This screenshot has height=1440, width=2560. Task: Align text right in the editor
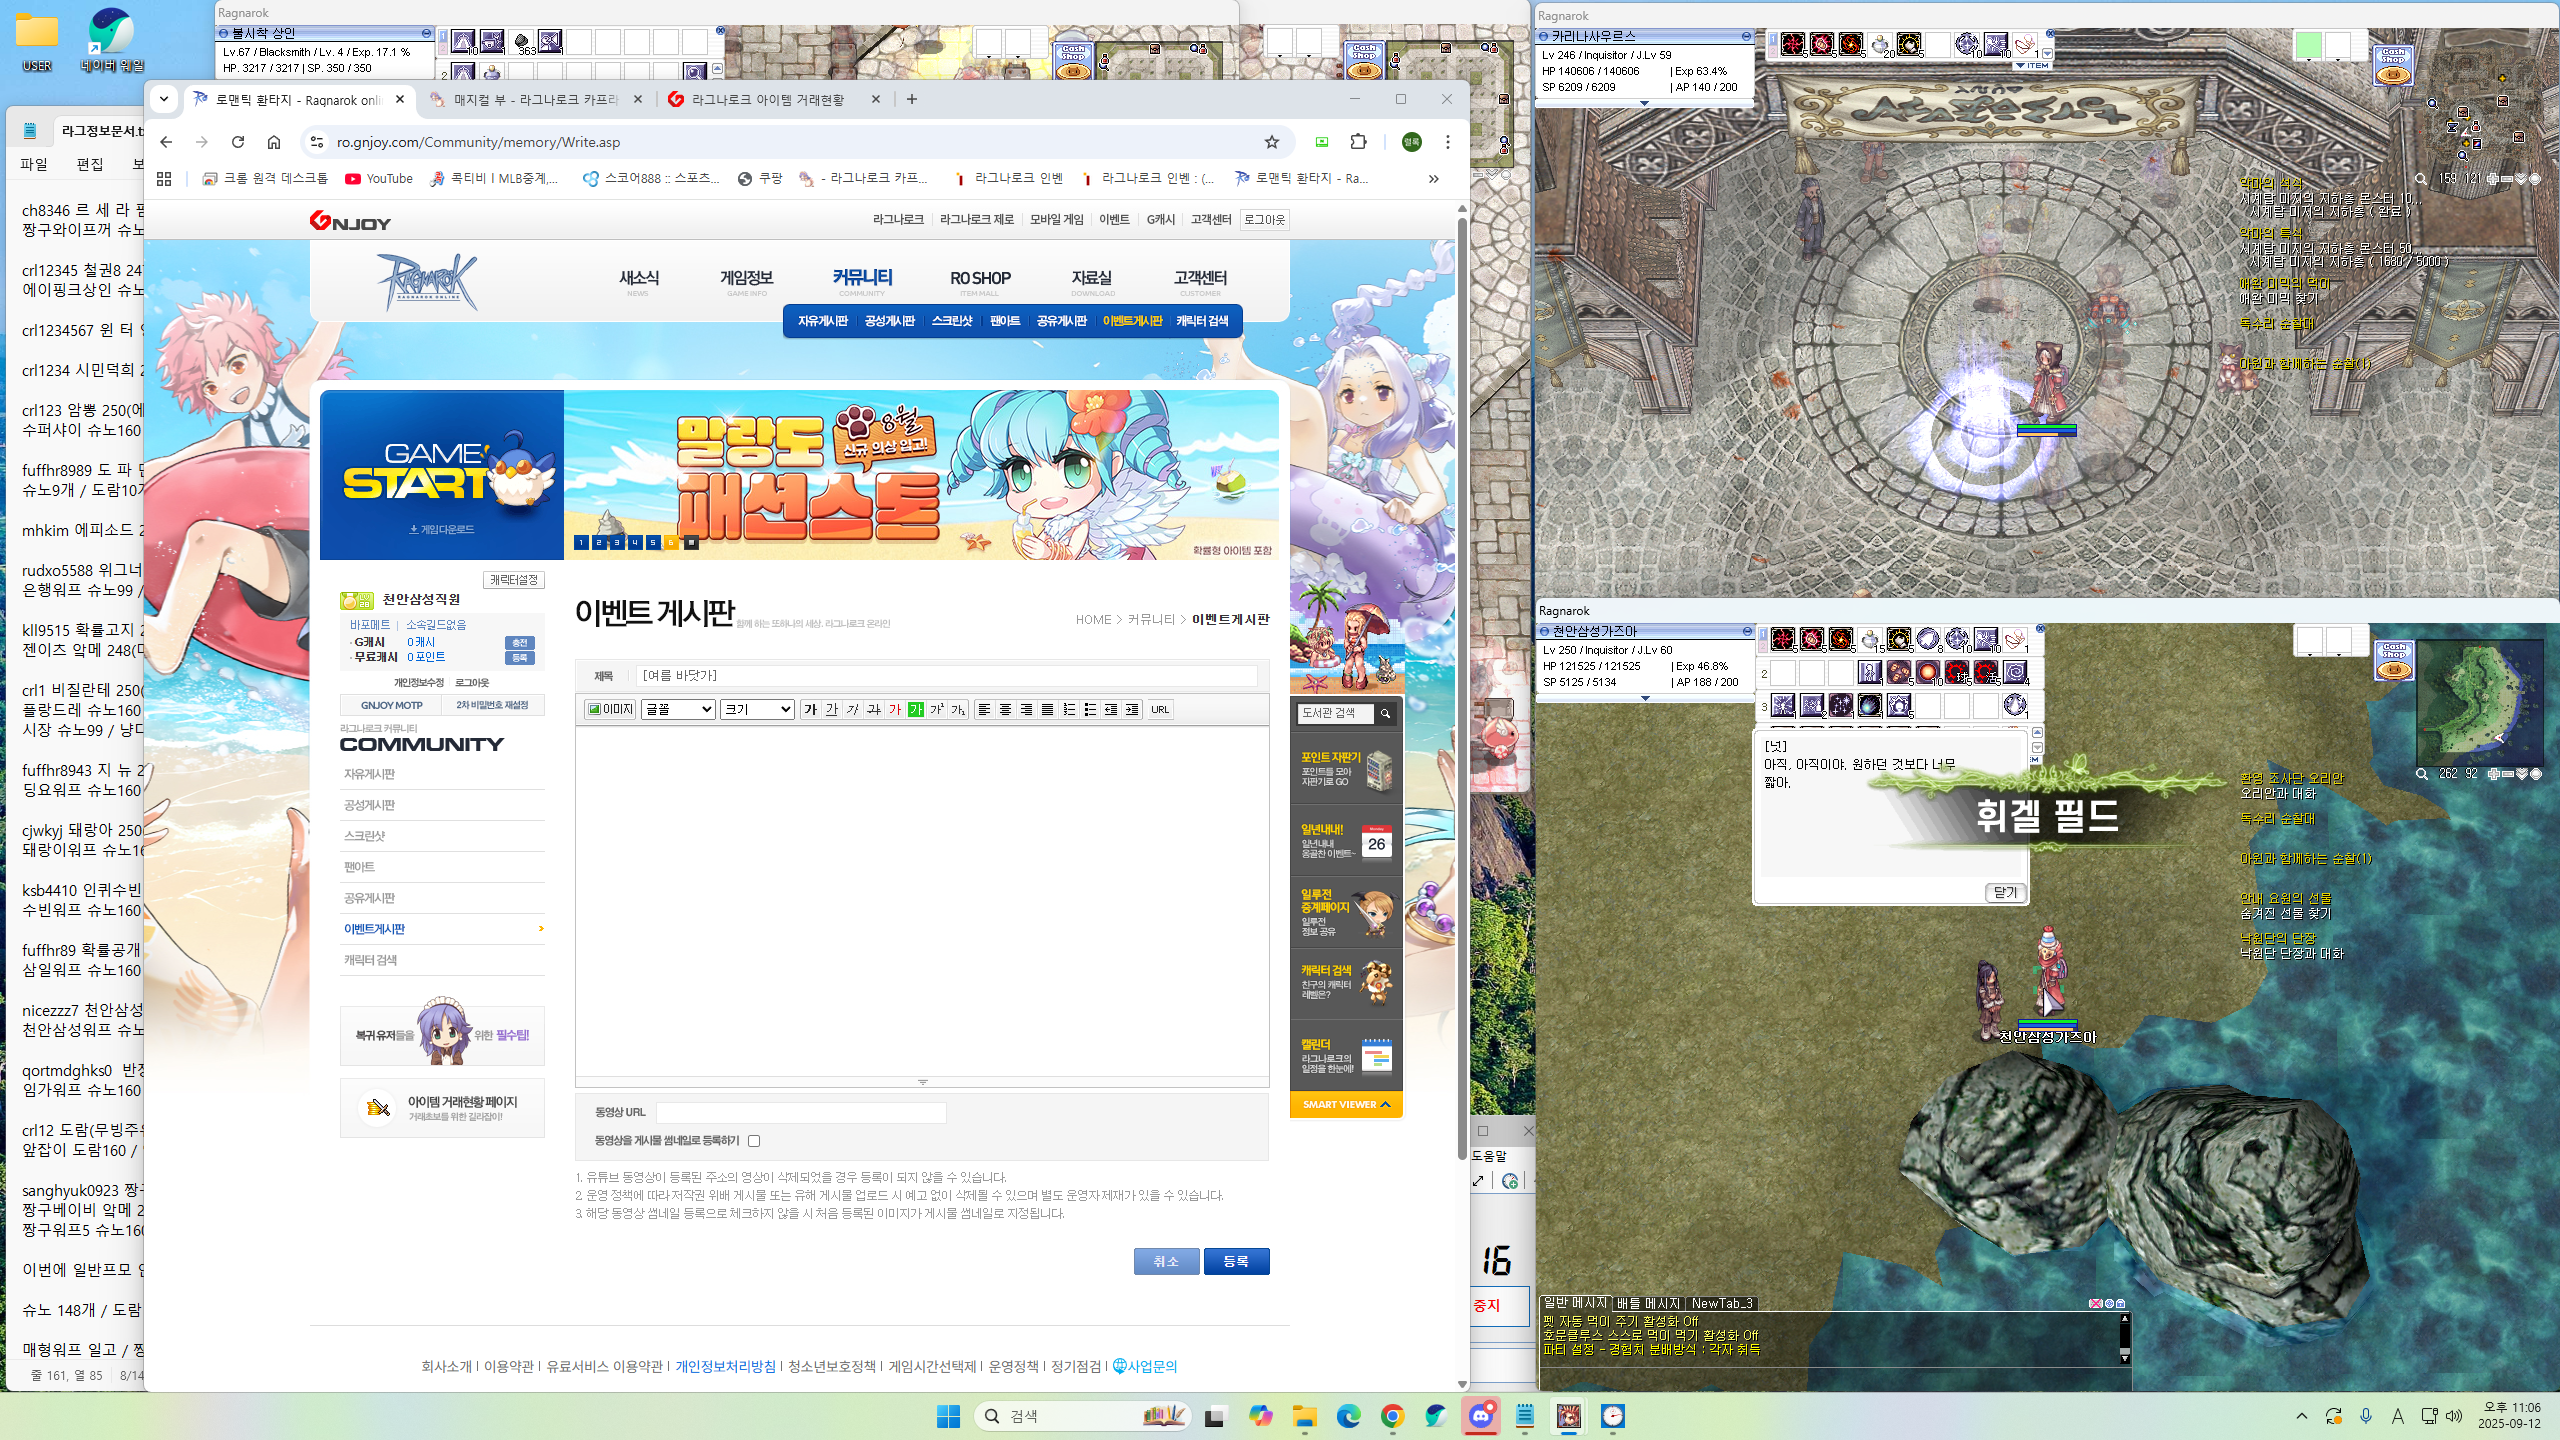tap(1026, 709)
